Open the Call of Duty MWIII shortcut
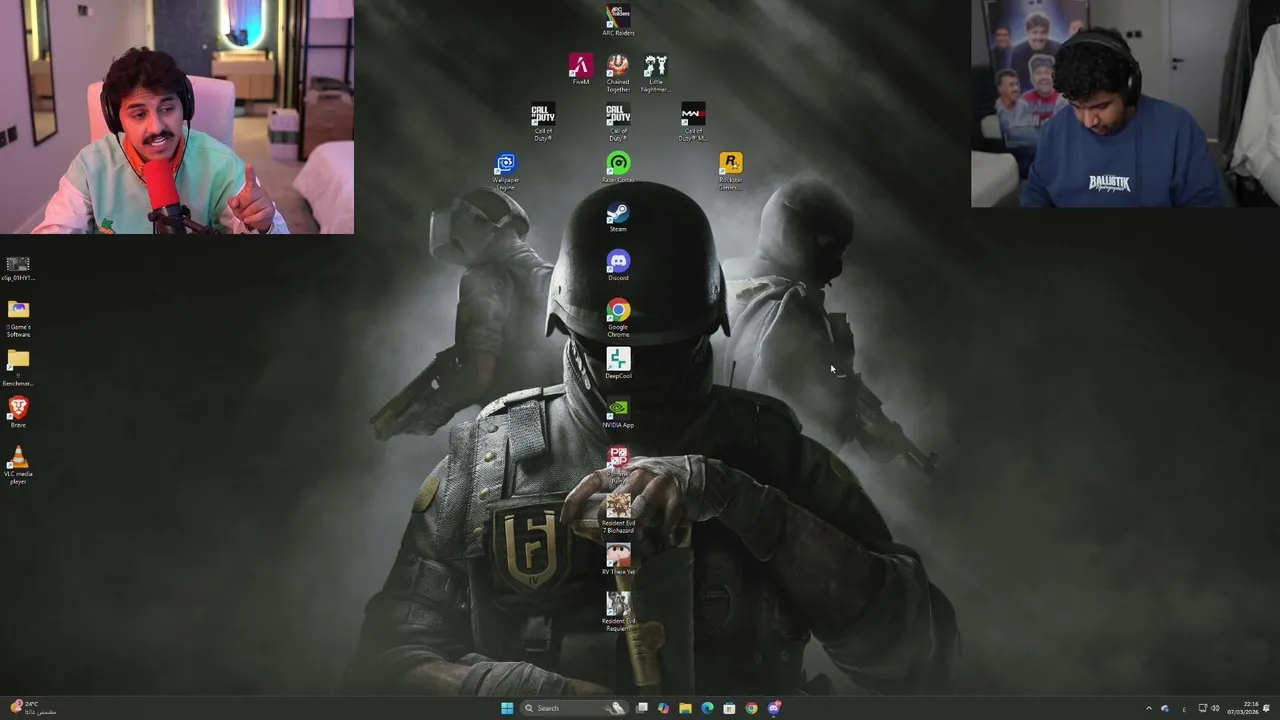Viewport: 1280px width, 720px height. [x=693, y=122]
